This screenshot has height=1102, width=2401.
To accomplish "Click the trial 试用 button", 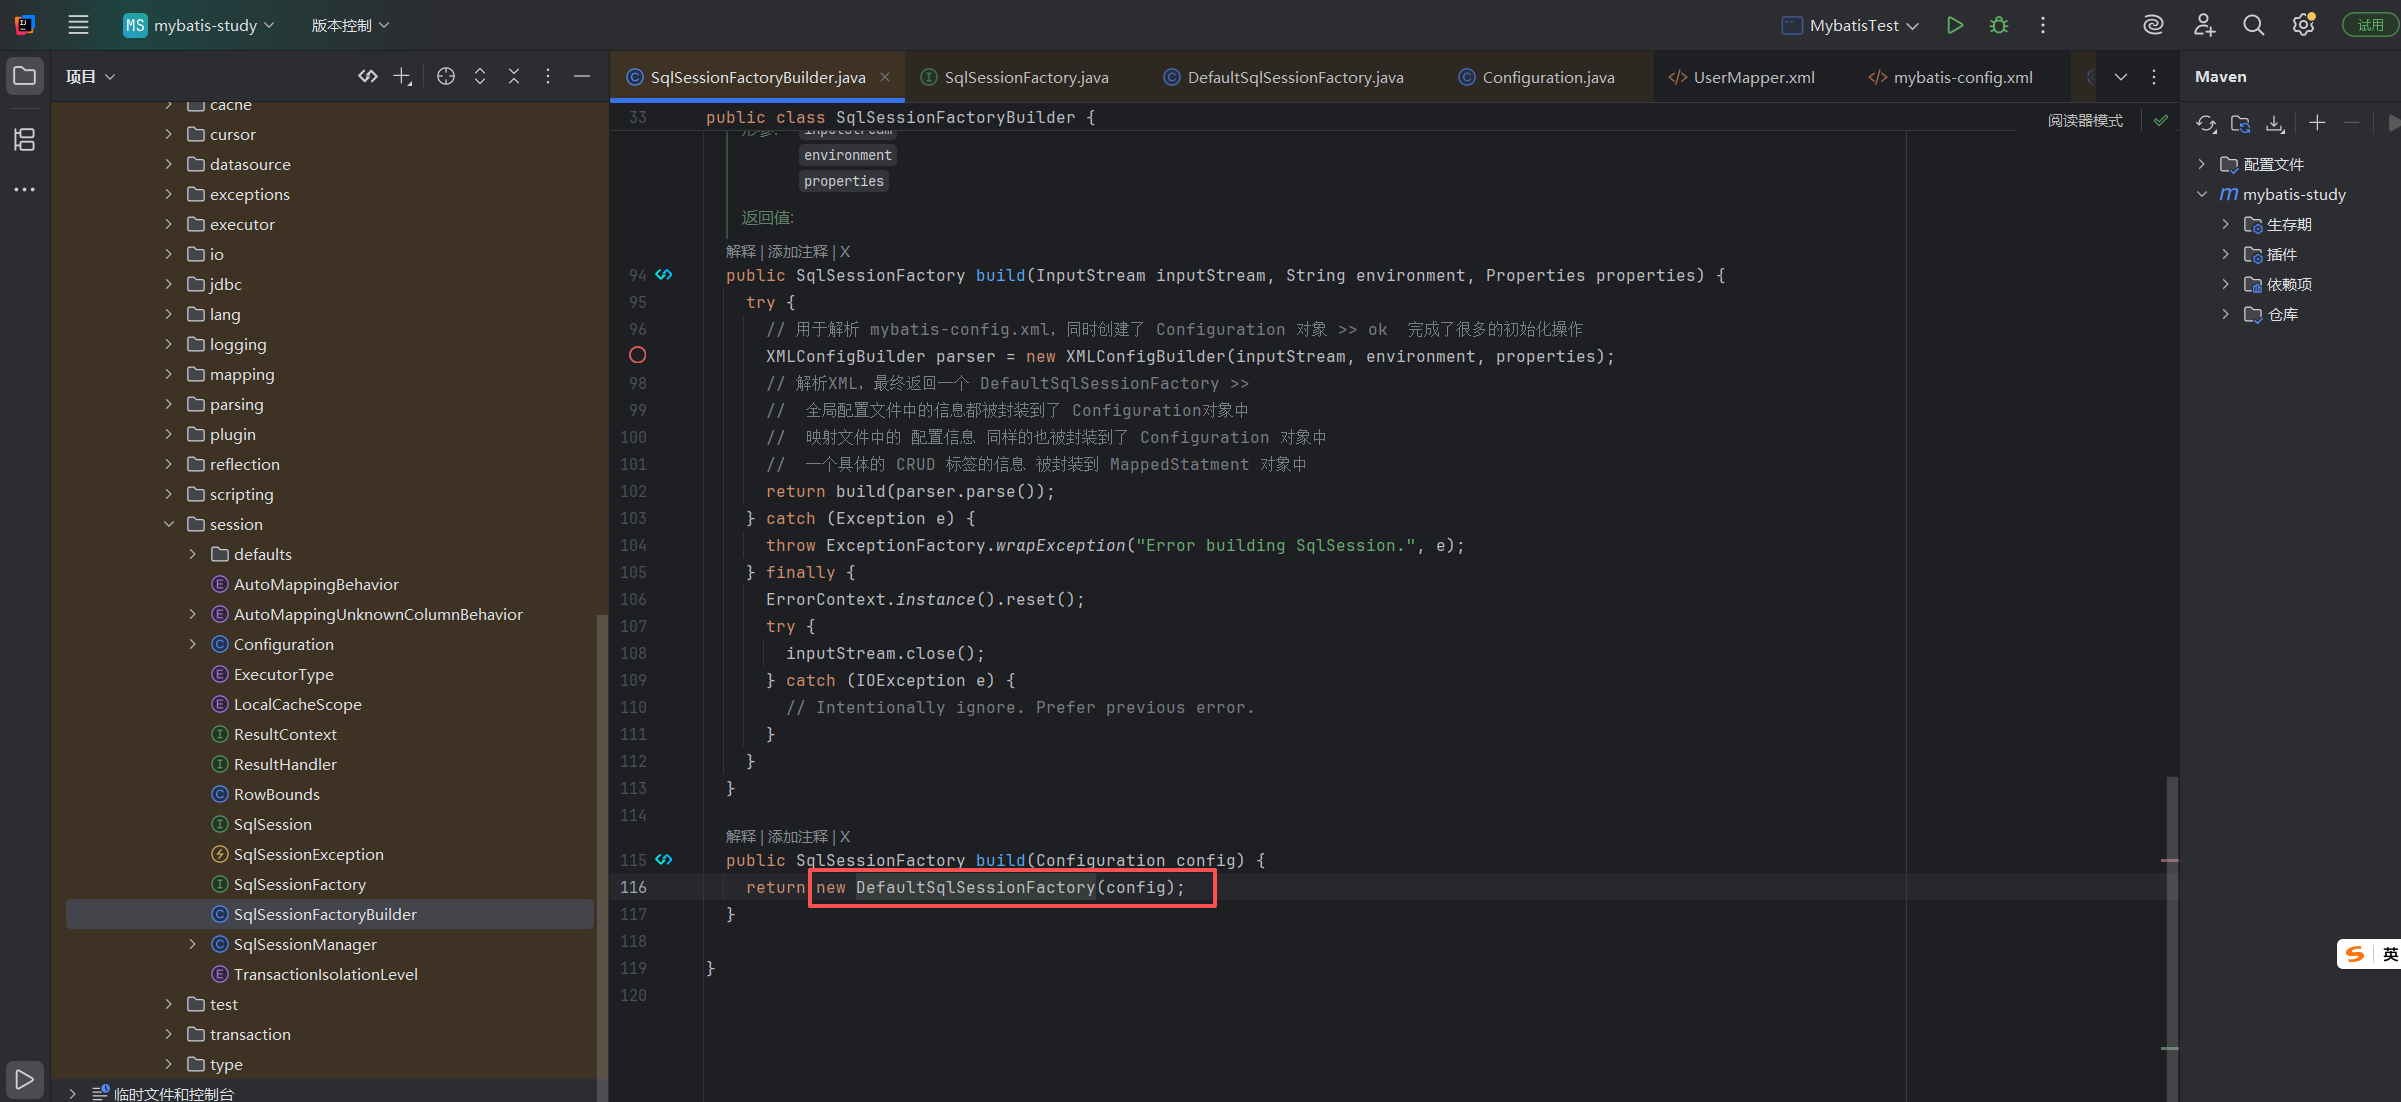I will click(2369, 25).
